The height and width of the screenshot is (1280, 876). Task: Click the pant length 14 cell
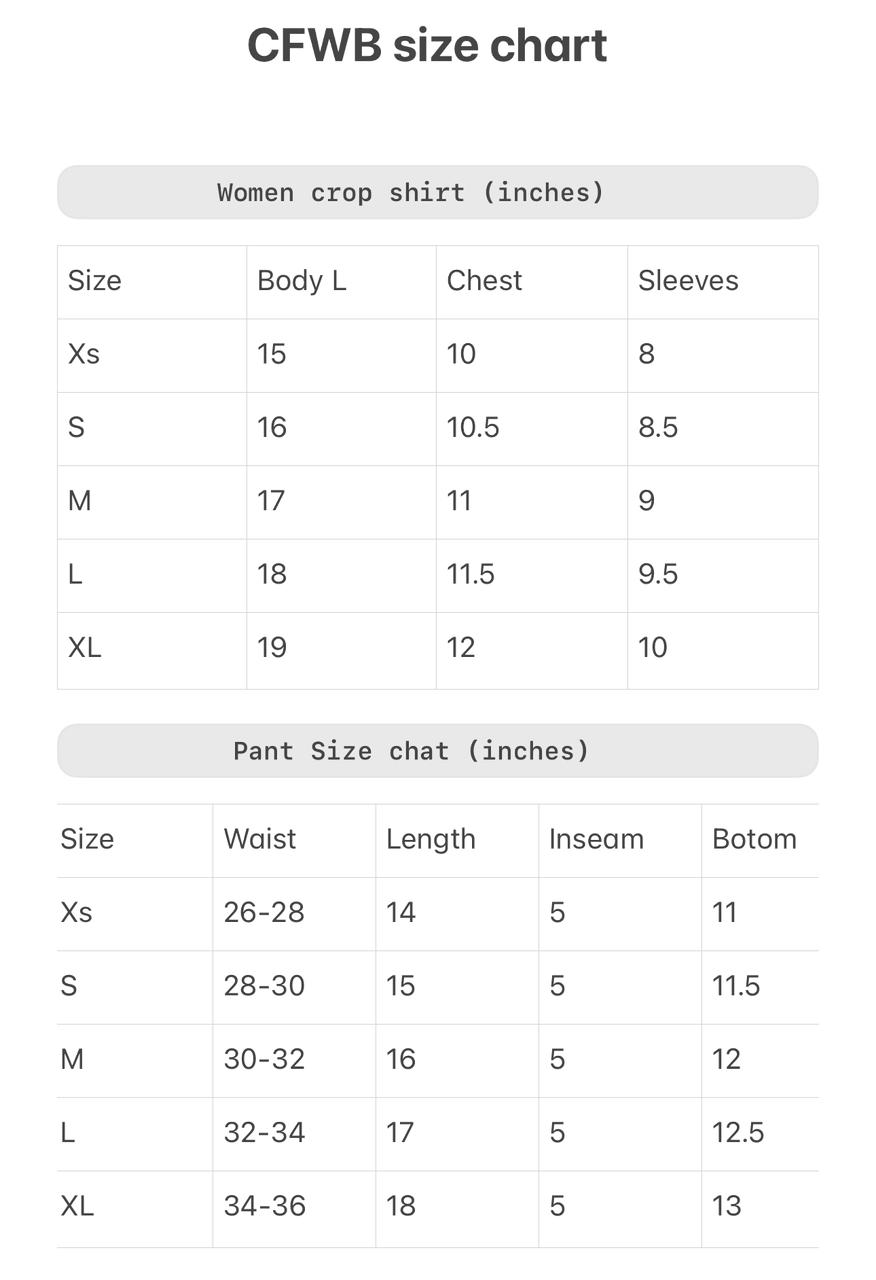(x=401, y=912)
